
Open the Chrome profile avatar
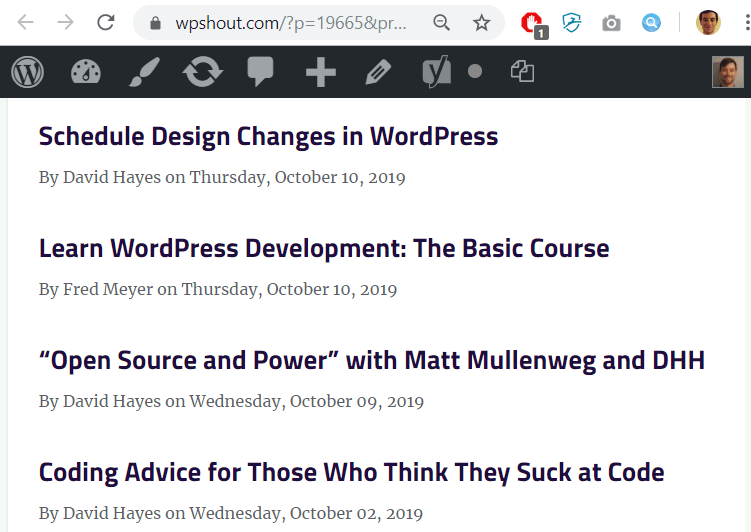click(708, 22)
